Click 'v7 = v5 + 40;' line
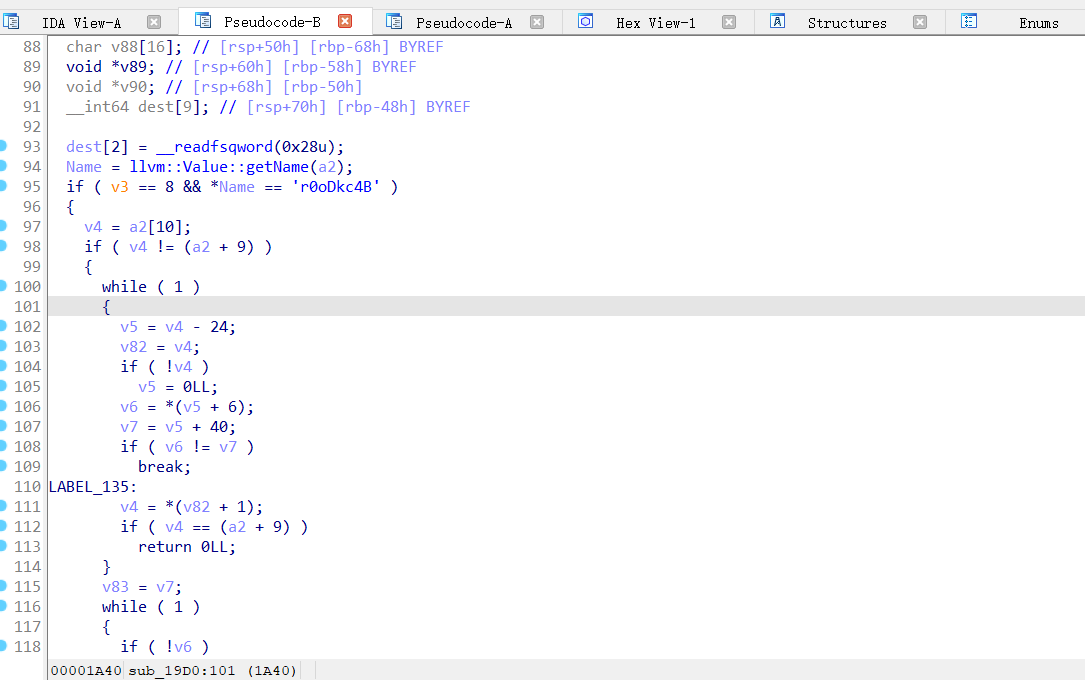Screen dimensions: 1085x680 [178, 427]
